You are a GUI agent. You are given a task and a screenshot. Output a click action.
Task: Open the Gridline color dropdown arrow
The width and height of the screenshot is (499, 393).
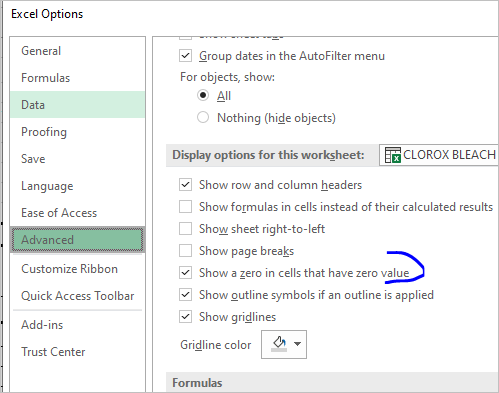[x=298, y=344]
